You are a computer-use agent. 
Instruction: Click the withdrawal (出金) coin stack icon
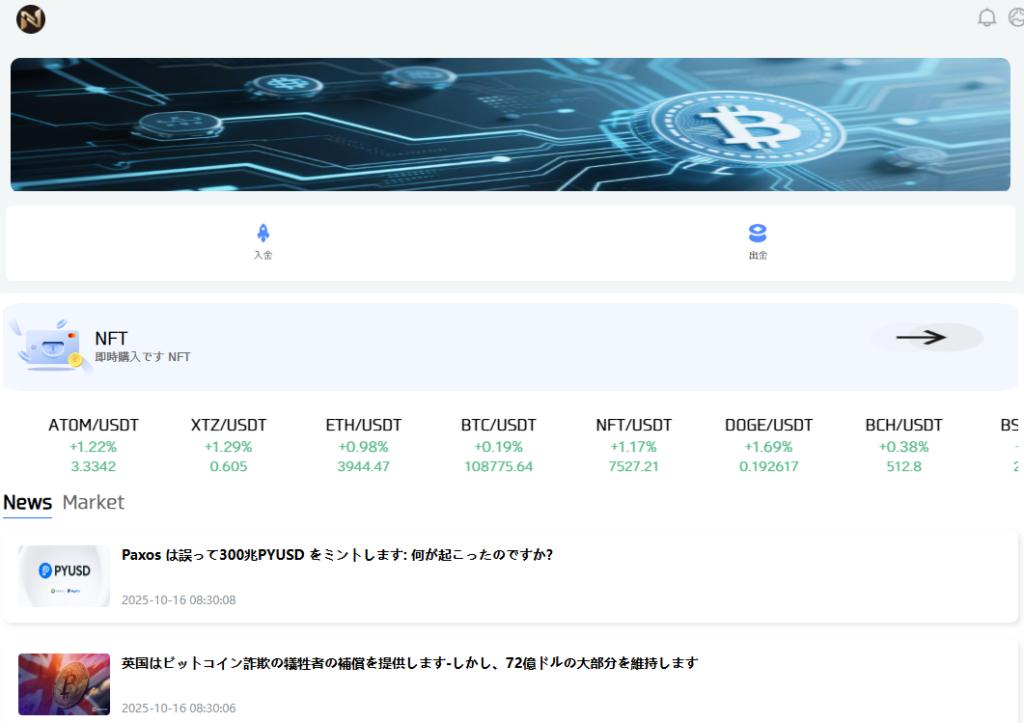[x=758, y=234]
